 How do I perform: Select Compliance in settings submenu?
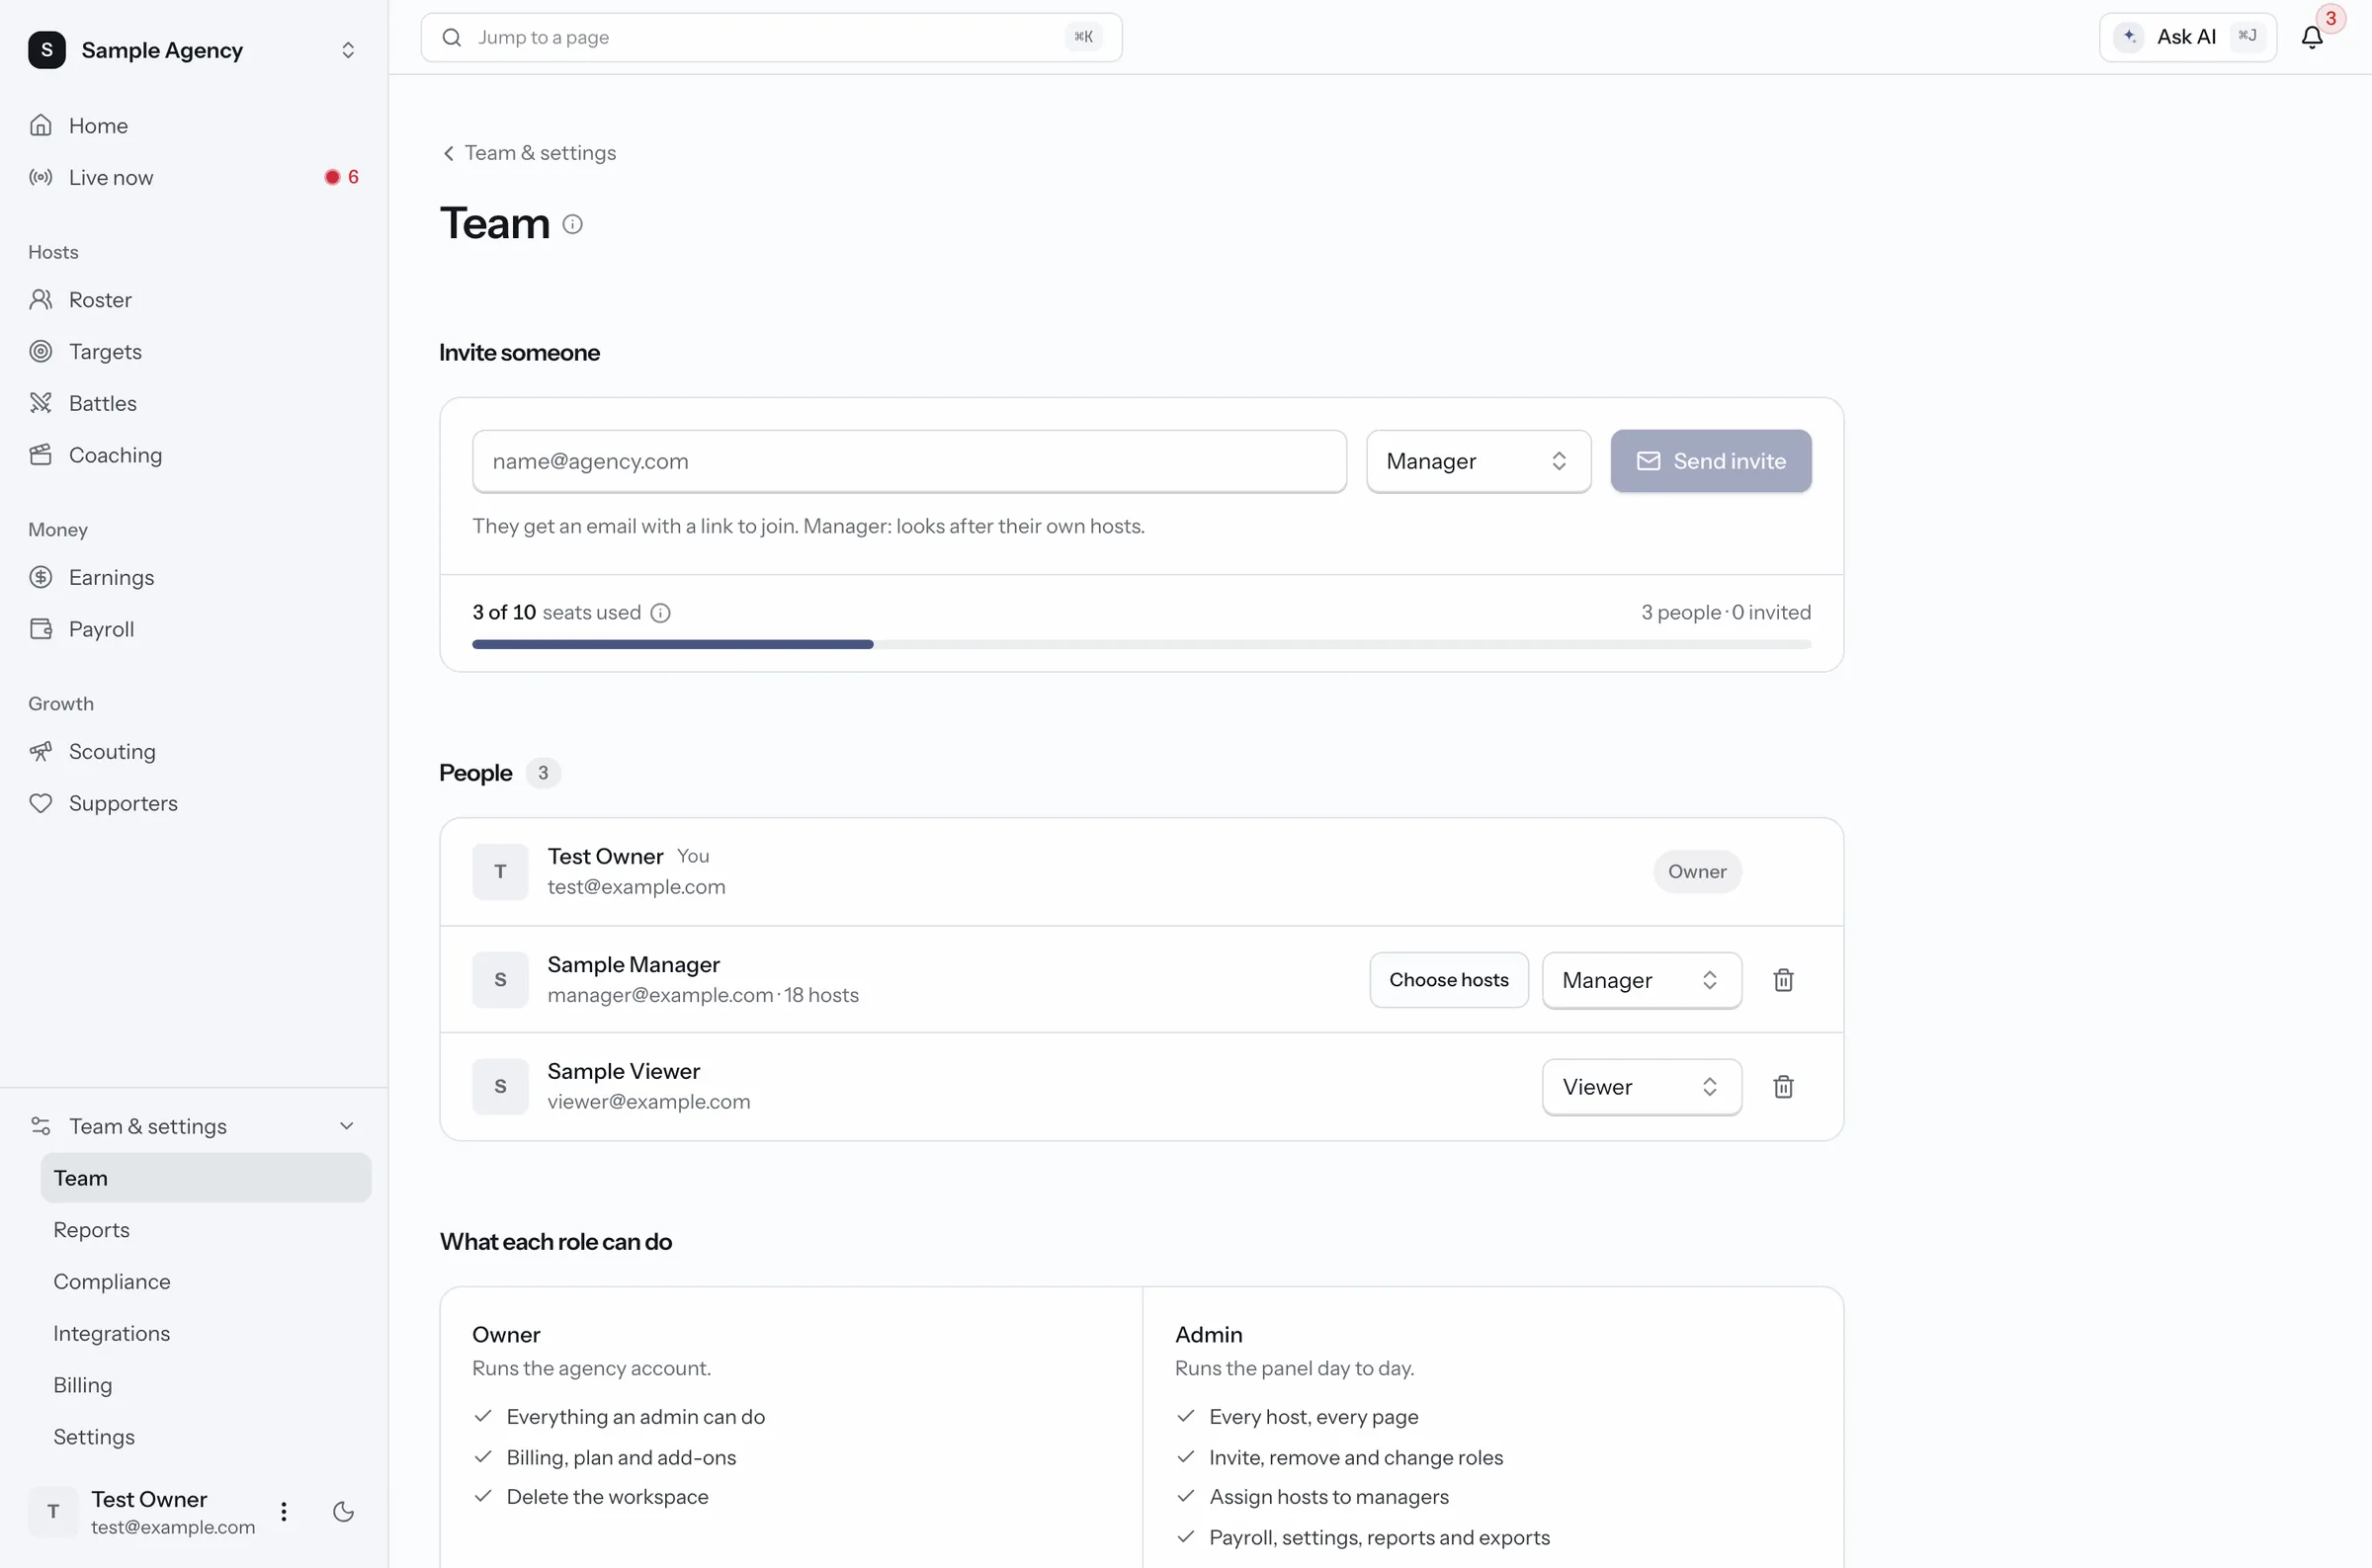tap(206, 1282)
